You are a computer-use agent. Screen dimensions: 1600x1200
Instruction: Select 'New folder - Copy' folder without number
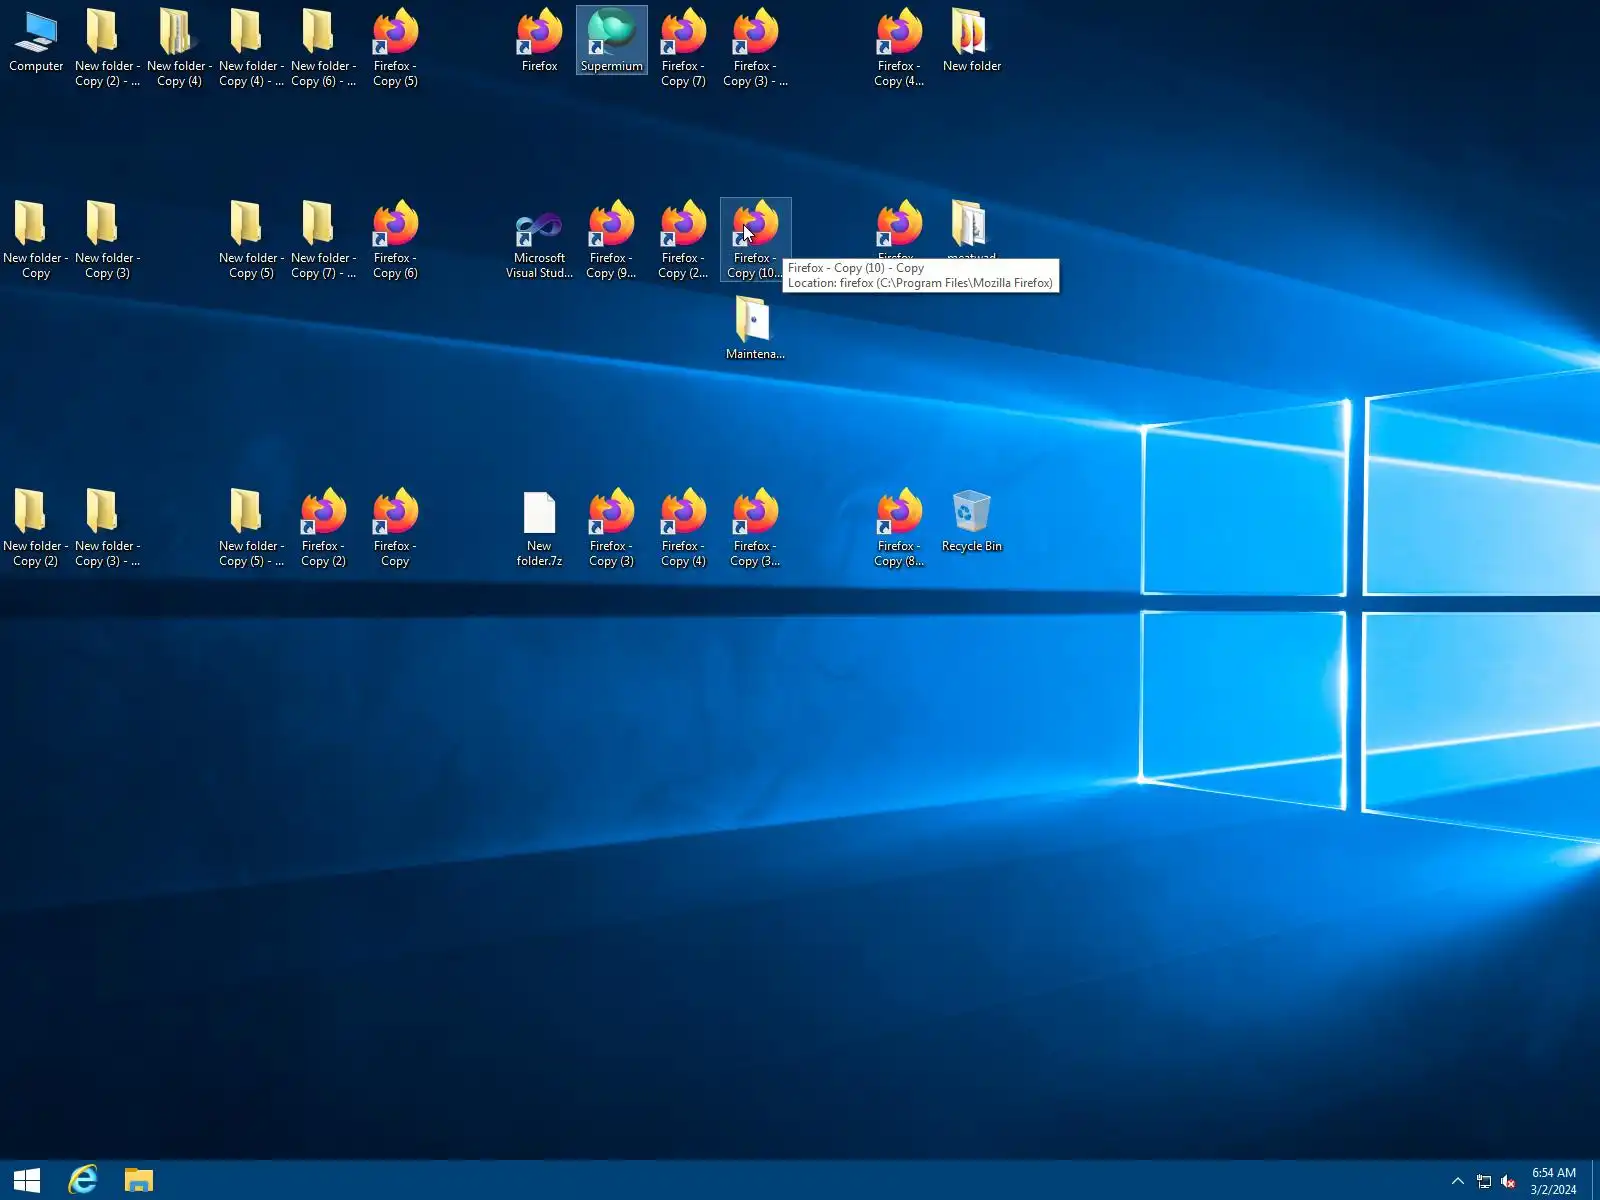36,240
